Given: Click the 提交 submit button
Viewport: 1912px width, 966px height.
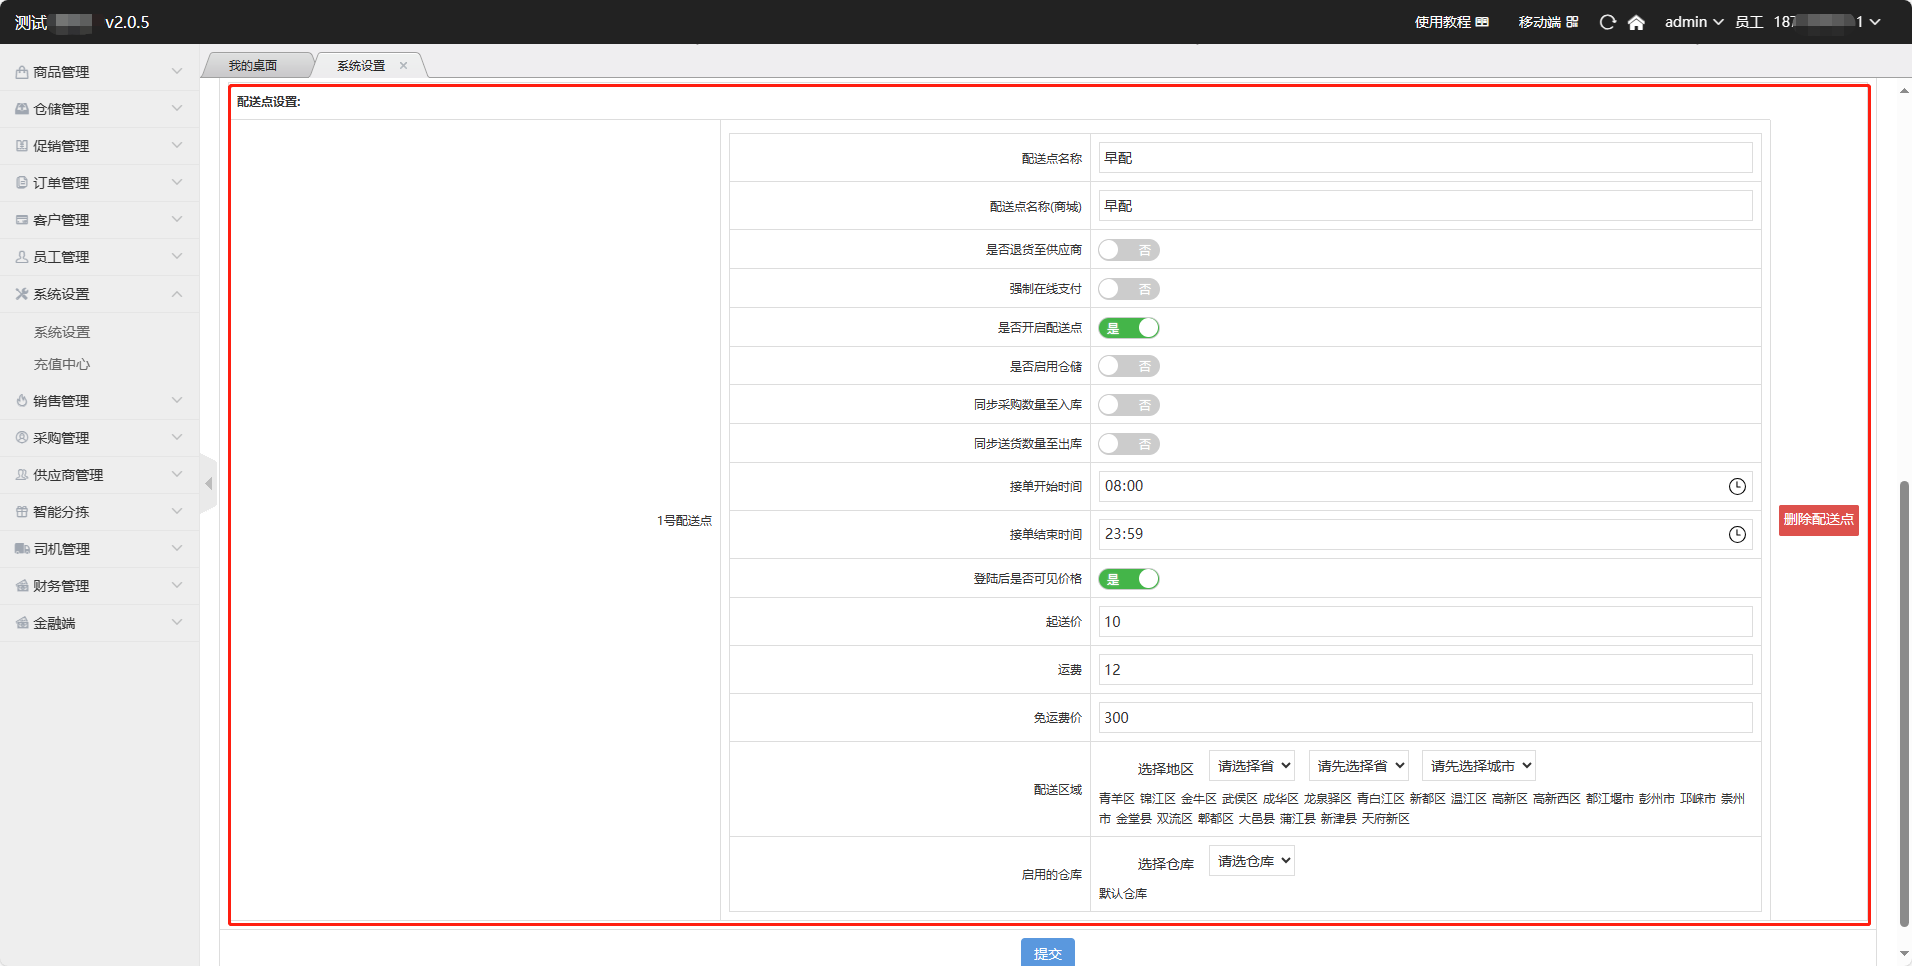Looking at the screenshot, I should coord(1047,953).
